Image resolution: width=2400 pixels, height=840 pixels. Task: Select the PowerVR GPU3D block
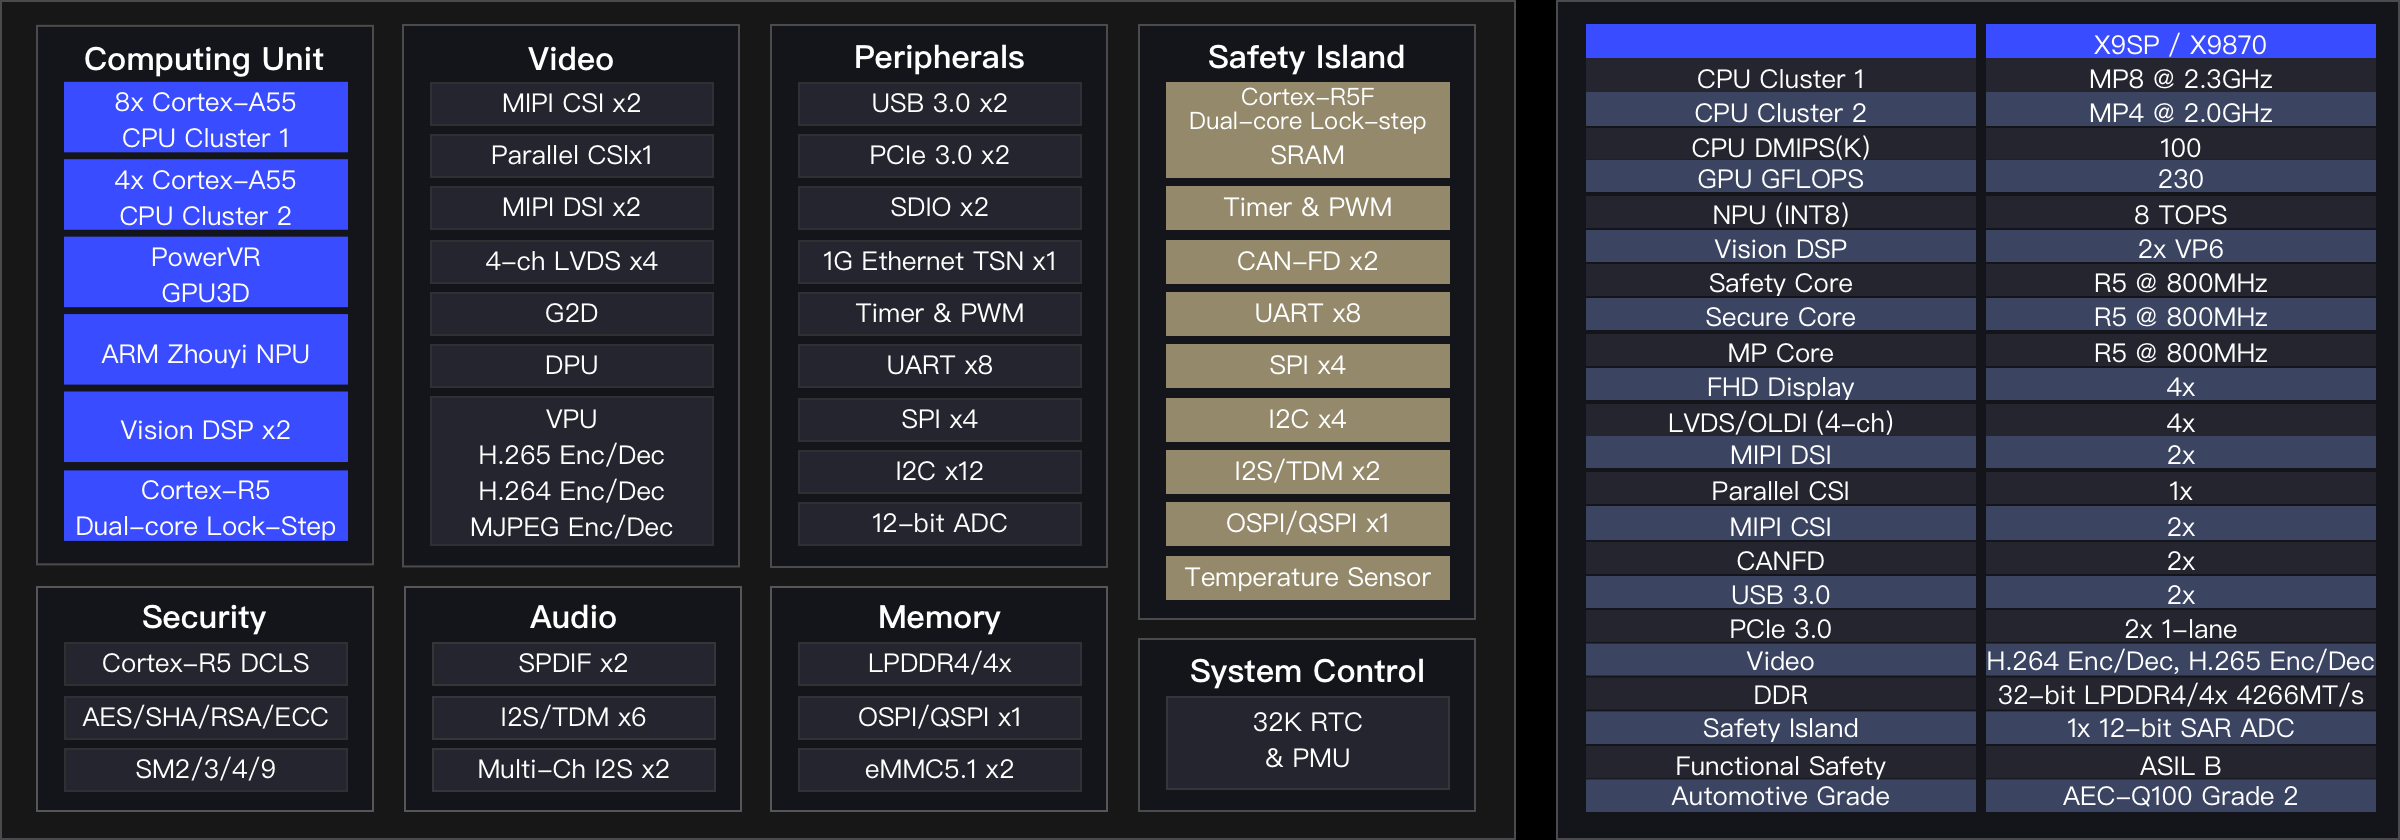tap(205, 274)
